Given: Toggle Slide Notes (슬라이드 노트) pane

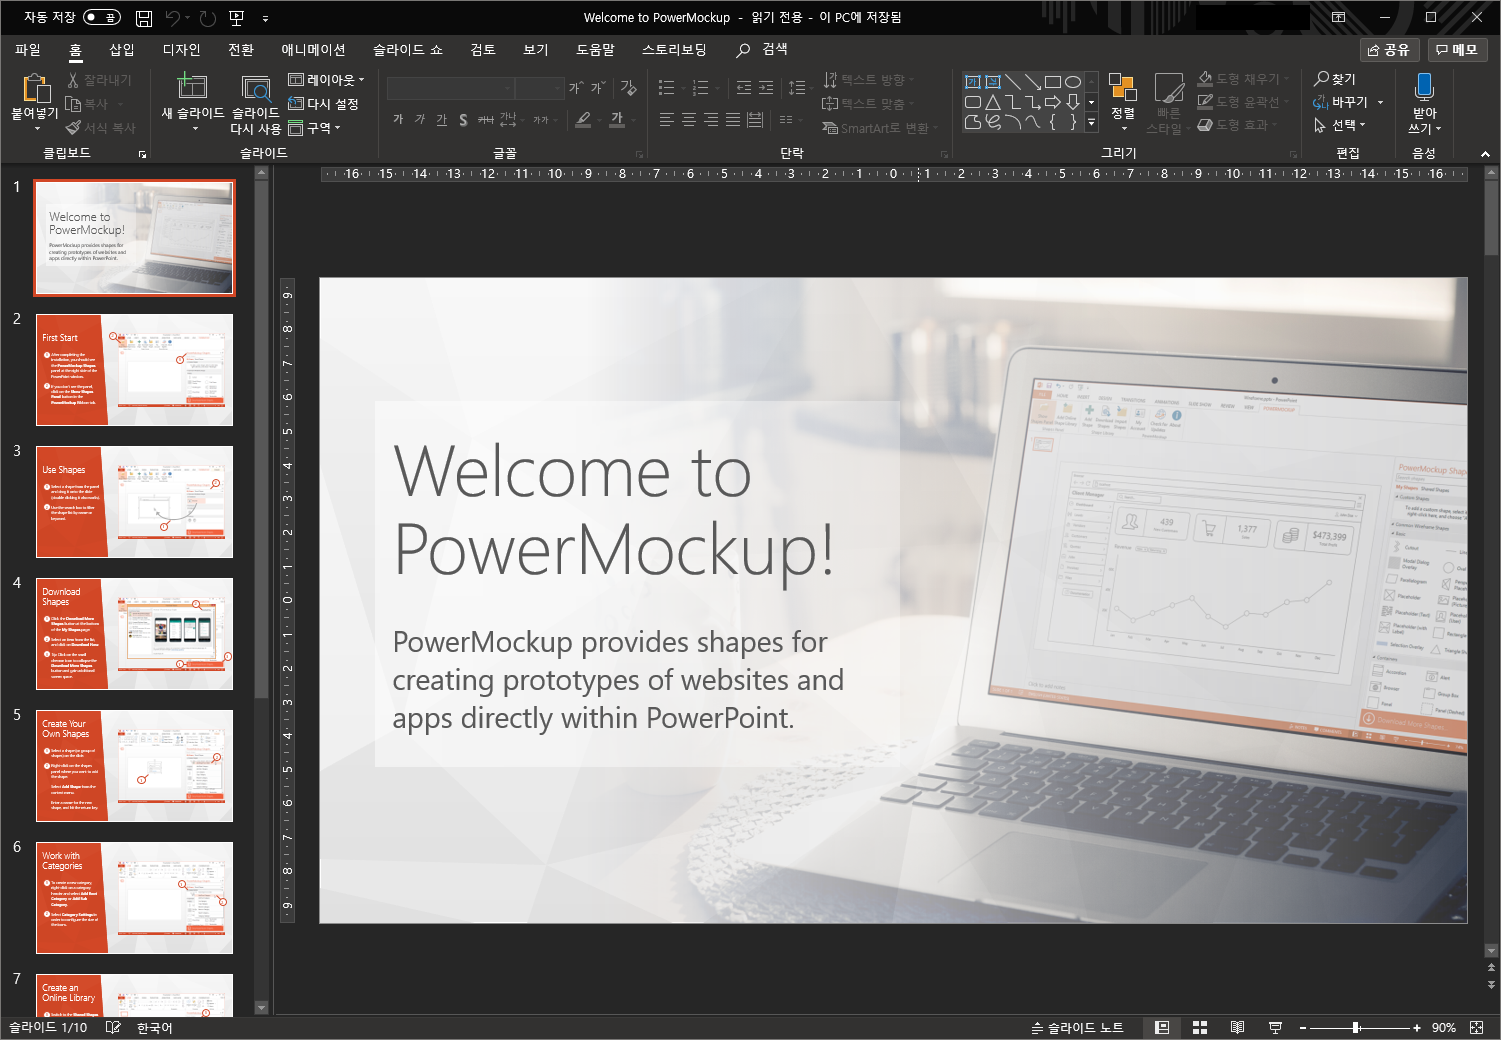Looking at the screenshot, I should coord(1077,1027).
